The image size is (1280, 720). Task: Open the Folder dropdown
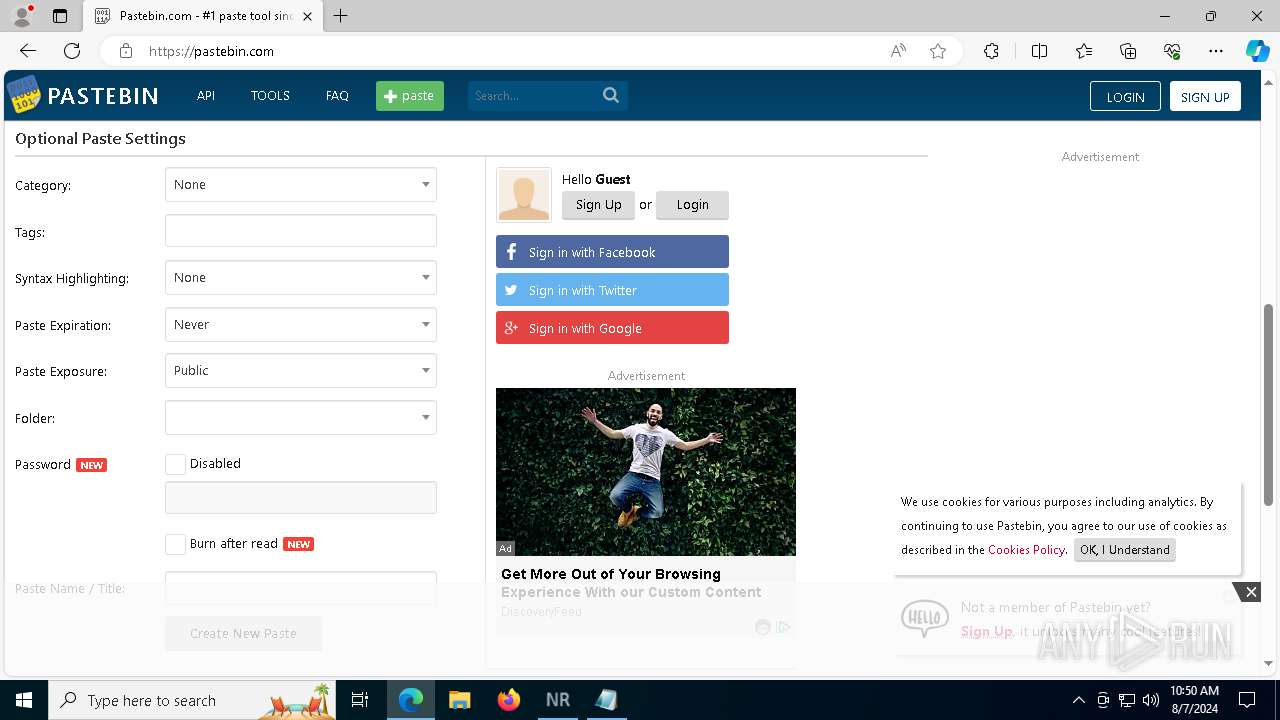coord(301,417)
